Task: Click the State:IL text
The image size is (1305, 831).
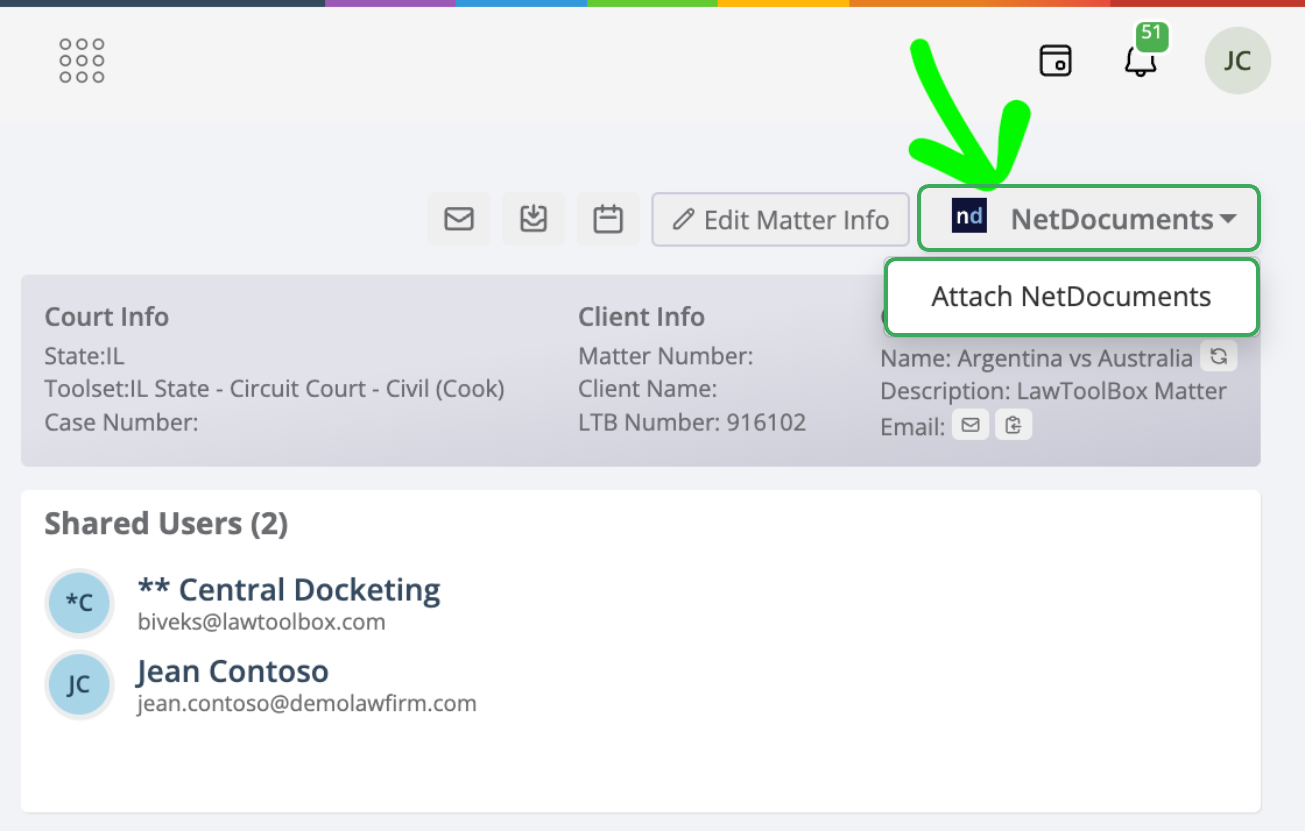Action: coord(84,356)
